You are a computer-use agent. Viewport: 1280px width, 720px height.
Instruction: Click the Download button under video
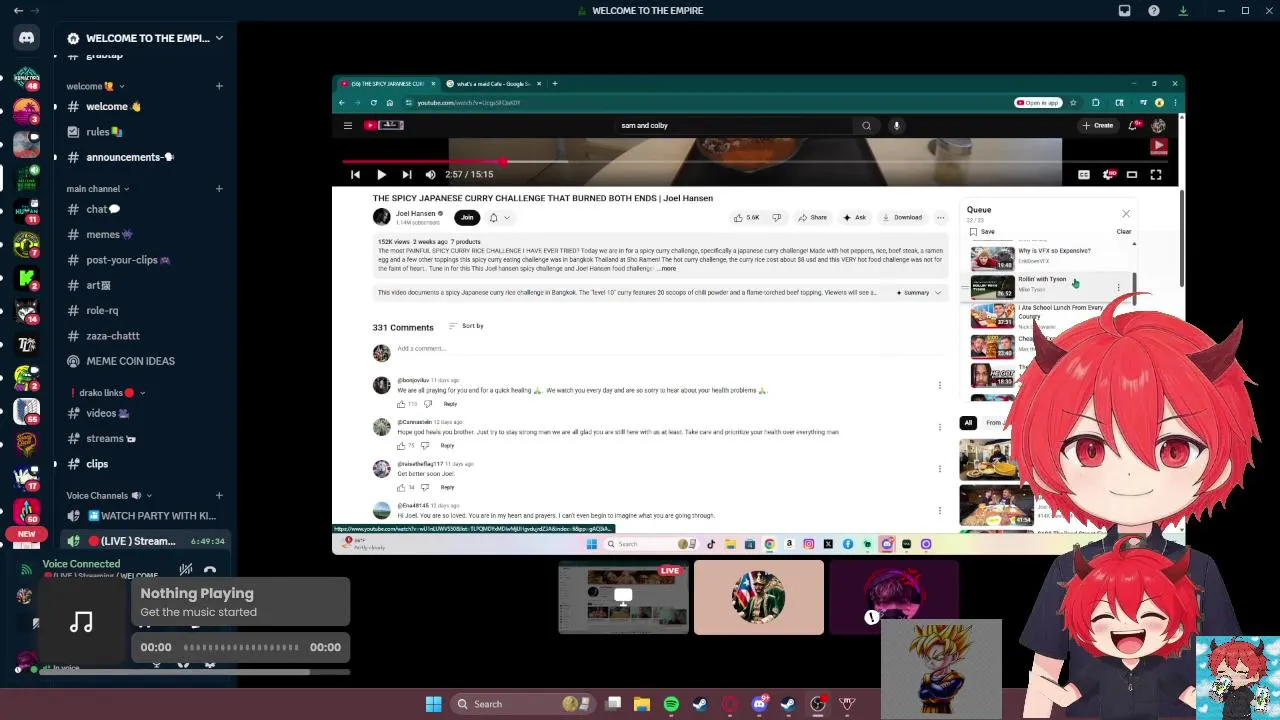pos(901,217)
